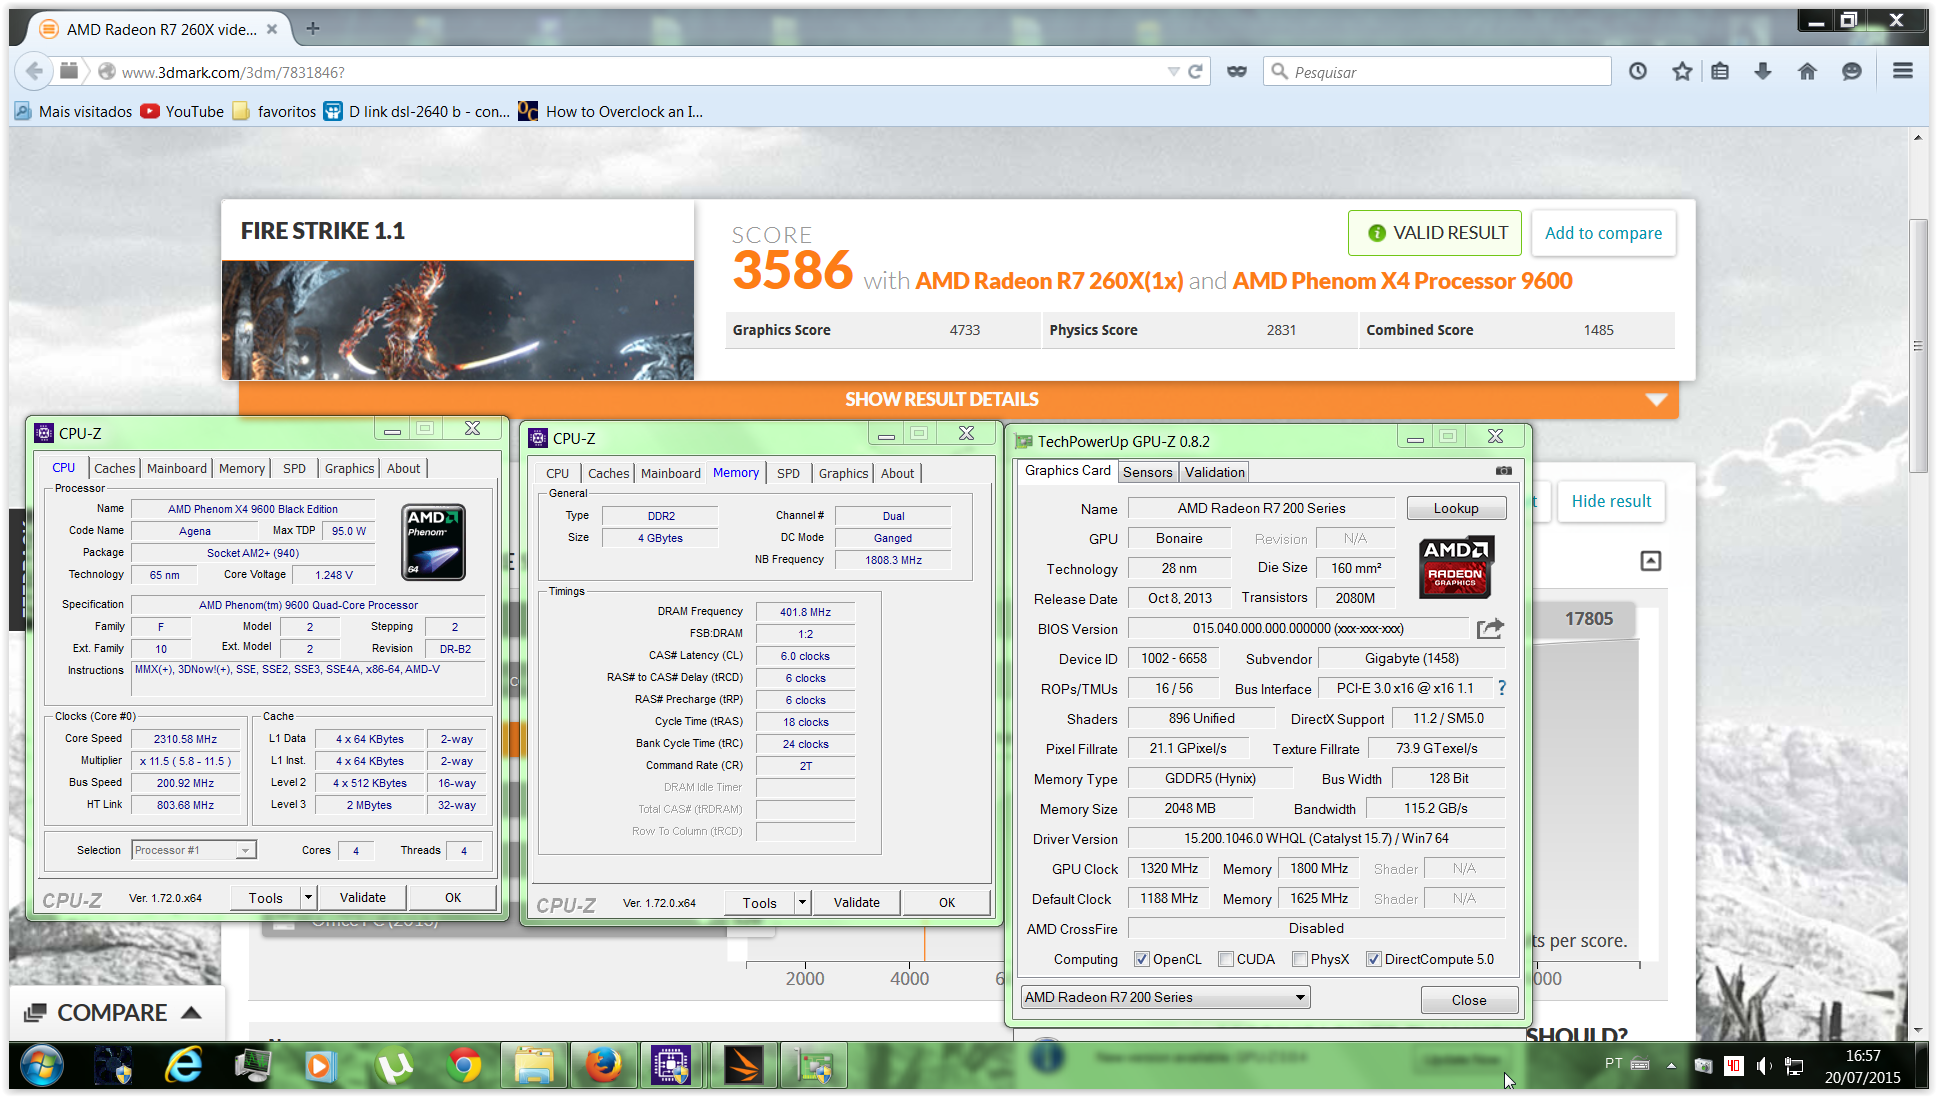This screenshot has height=1097, width=1937.
Task: Click the URL address field
Action: pos(640,72)
